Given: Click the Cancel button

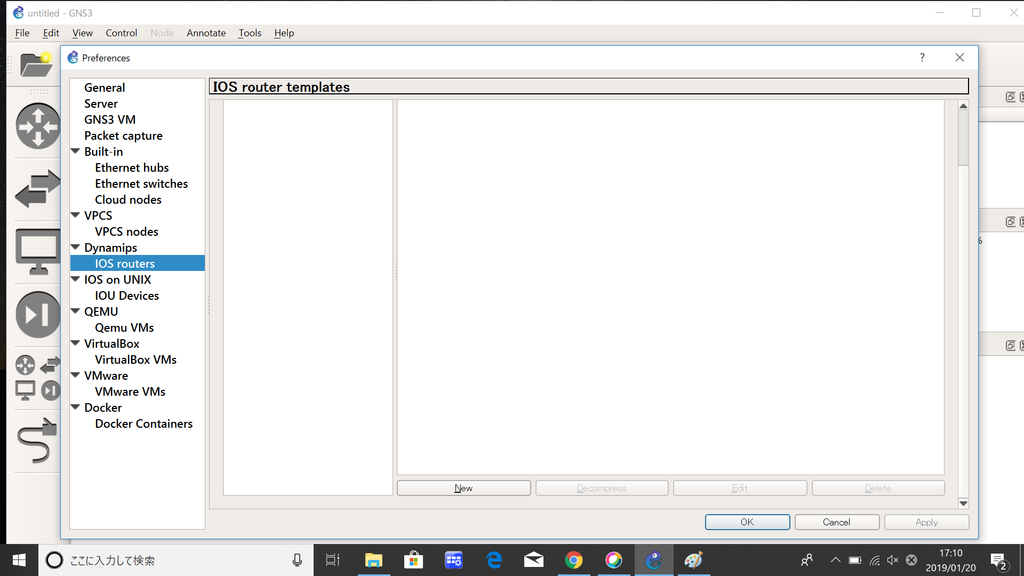Looking at the screenshot, I should coord(837,522).
